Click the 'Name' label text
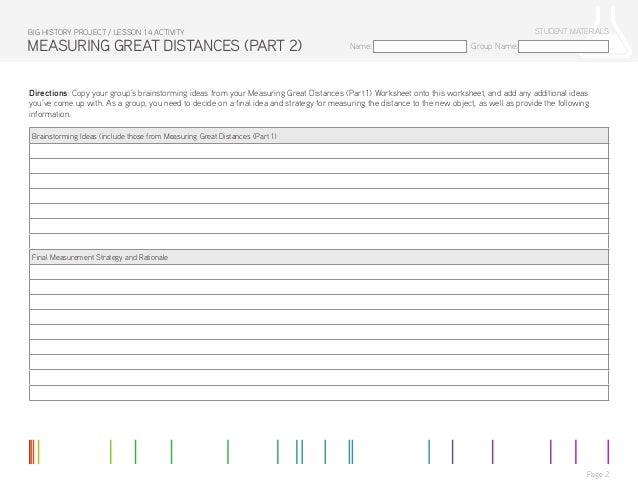The width and height of the screenshot is (638, 493). (360, 46)
